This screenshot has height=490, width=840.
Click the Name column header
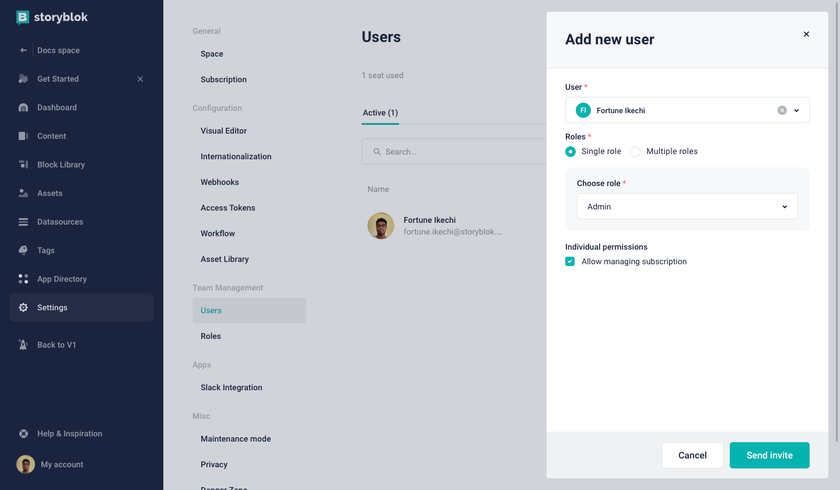coord(378,190)
